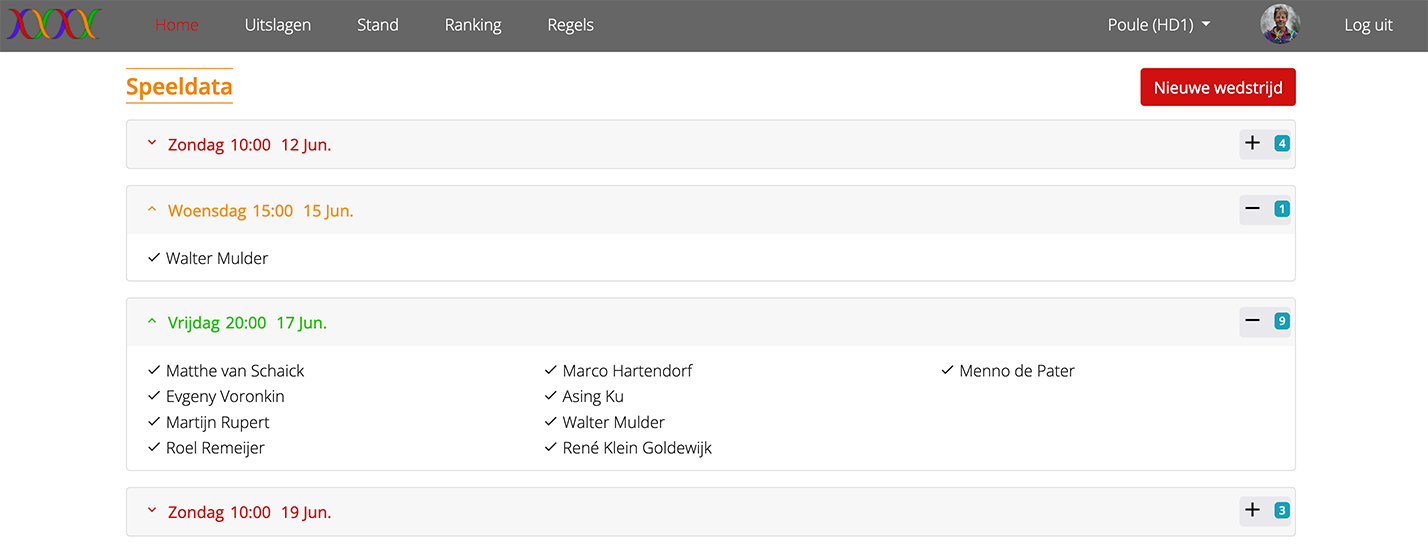1428x550 pixels.
Task: Click checkmark next to Matthe van Schaick
Action: click(154, 371)
